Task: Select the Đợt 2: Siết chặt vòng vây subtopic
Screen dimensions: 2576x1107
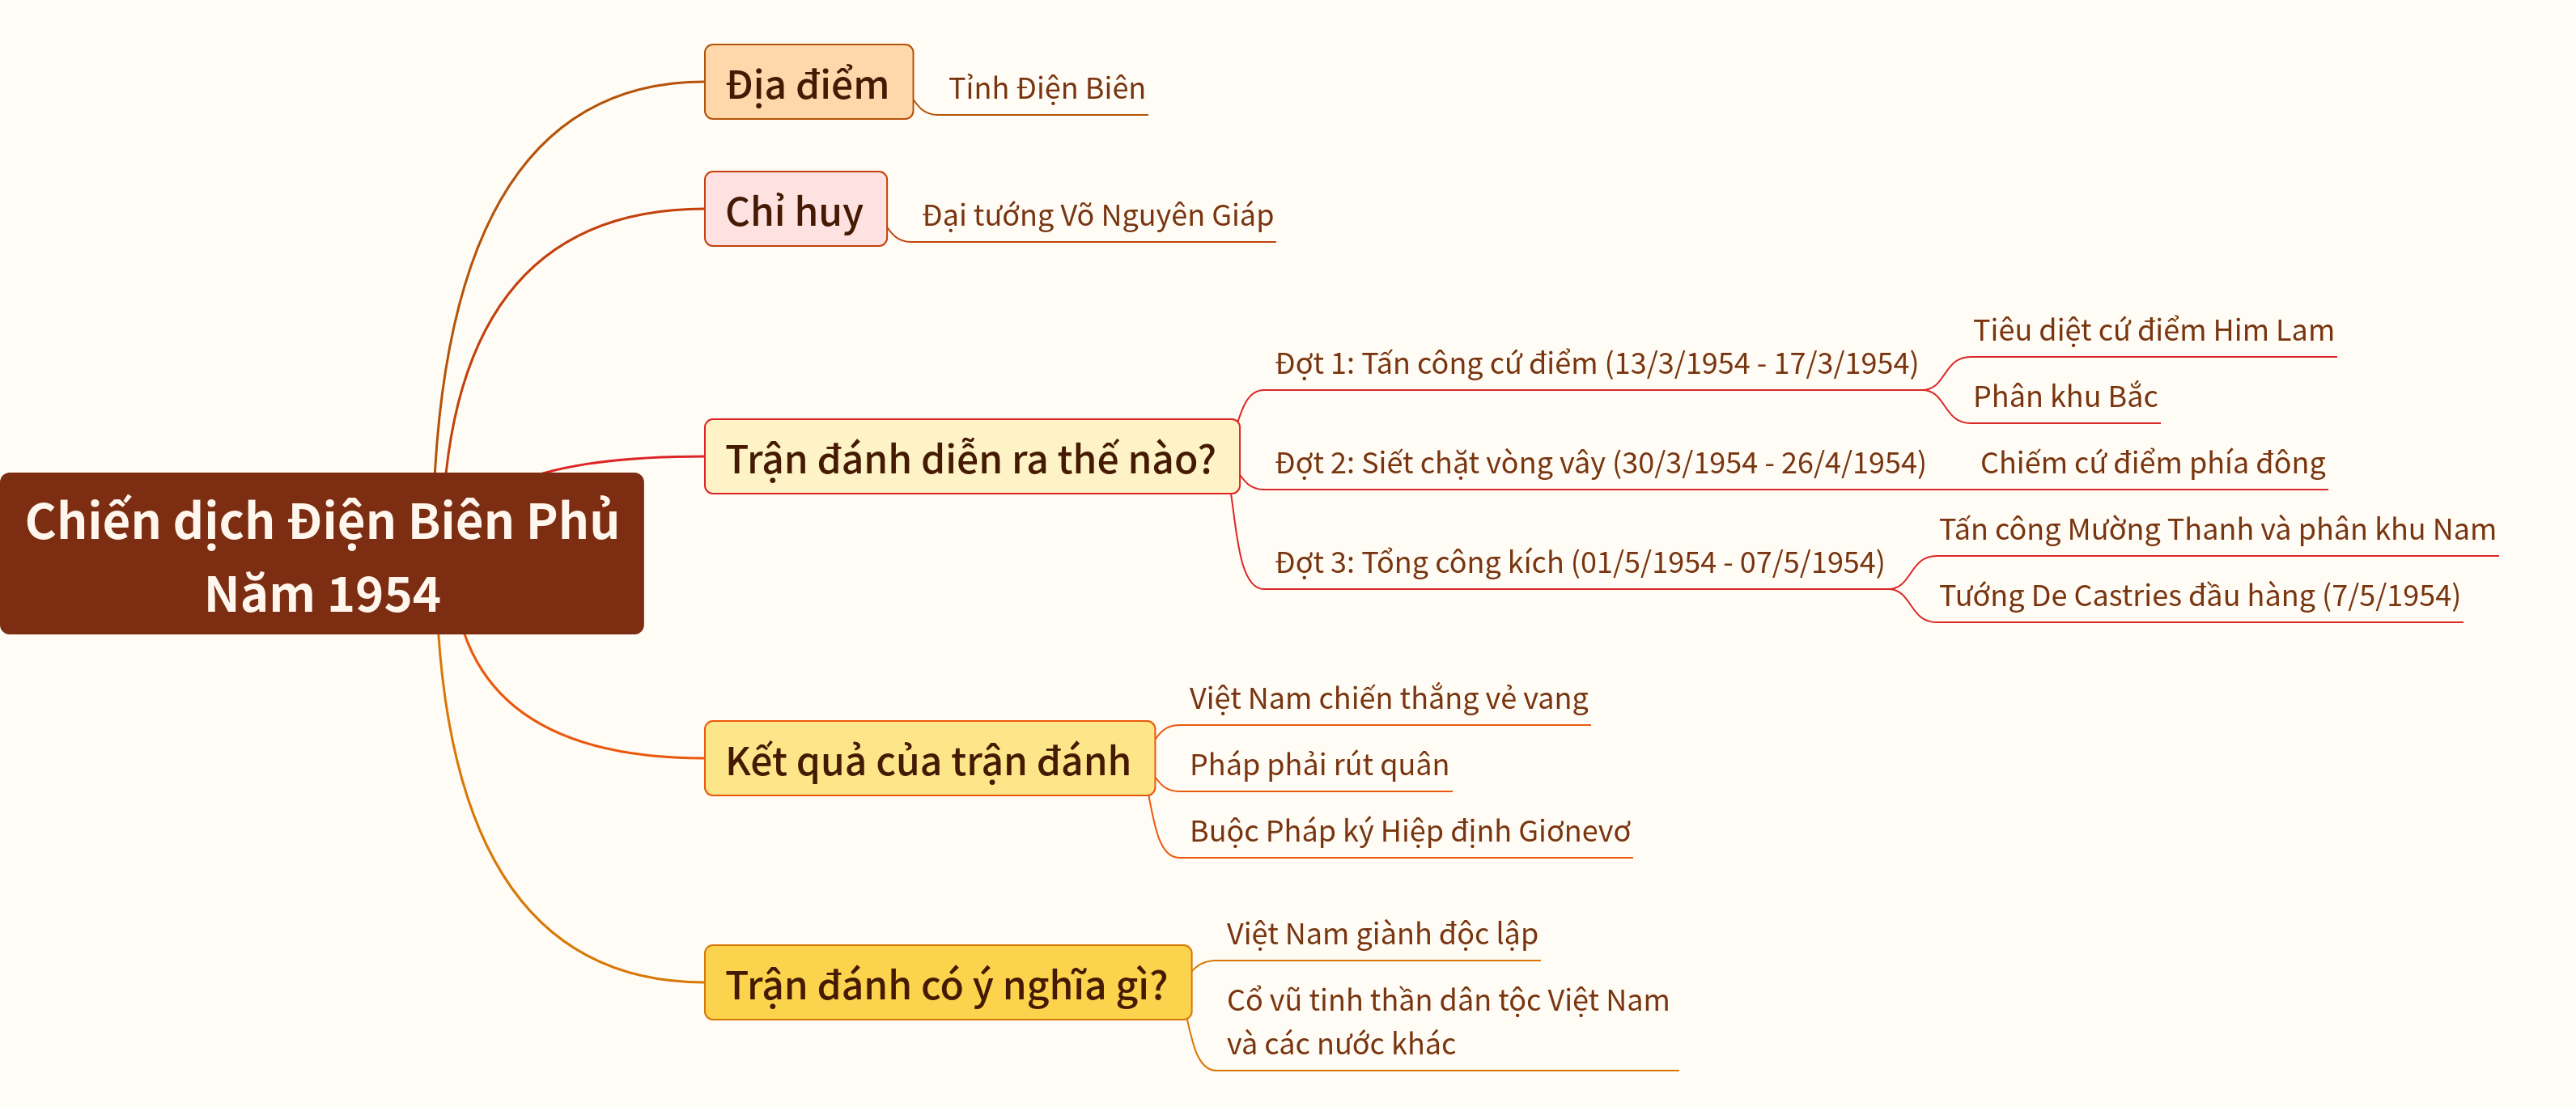Action: (1600, 463)
